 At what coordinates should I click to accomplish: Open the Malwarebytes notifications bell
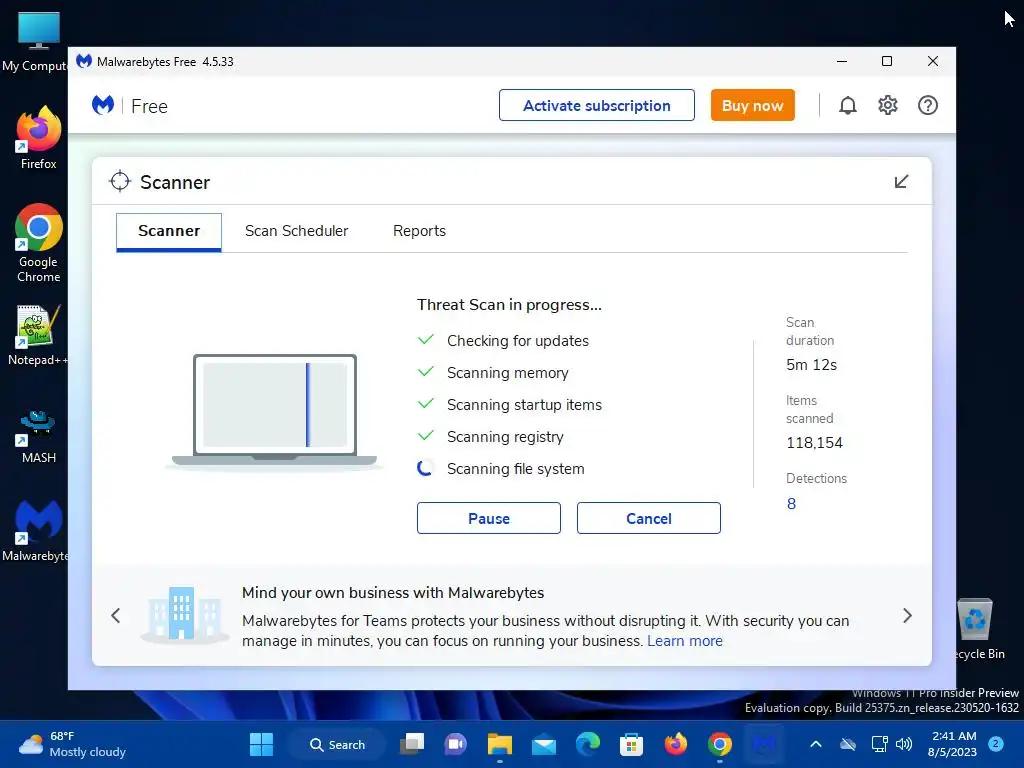click(848, 105)
